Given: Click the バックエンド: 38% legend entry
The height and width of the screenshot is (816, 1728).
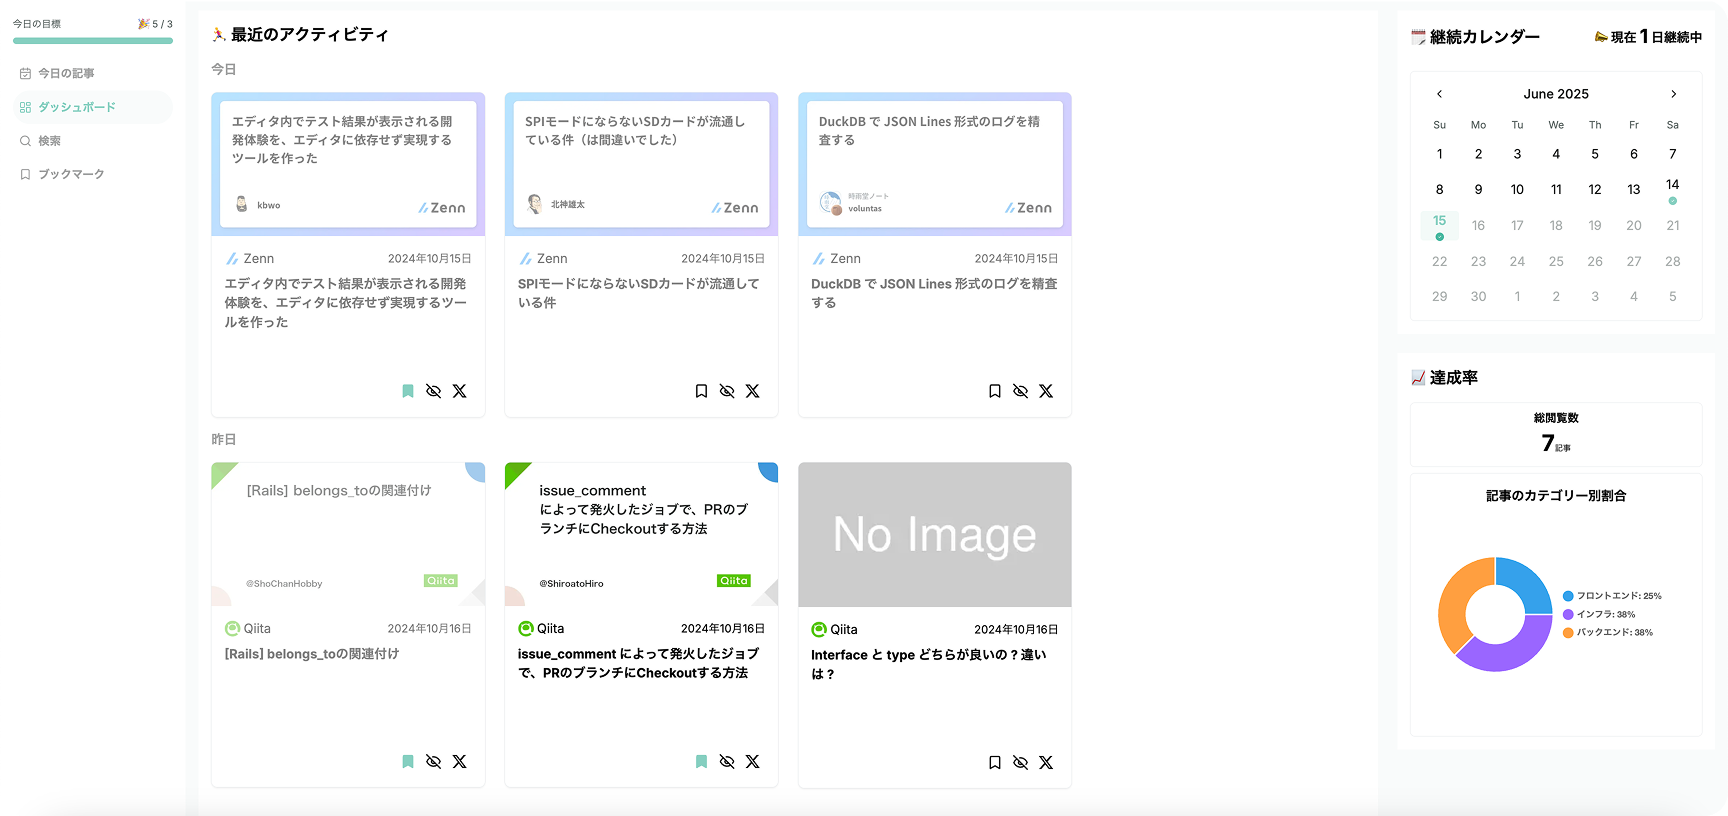Looking at the screenshot, I should pyautogui.click(x=1608, y=632).
